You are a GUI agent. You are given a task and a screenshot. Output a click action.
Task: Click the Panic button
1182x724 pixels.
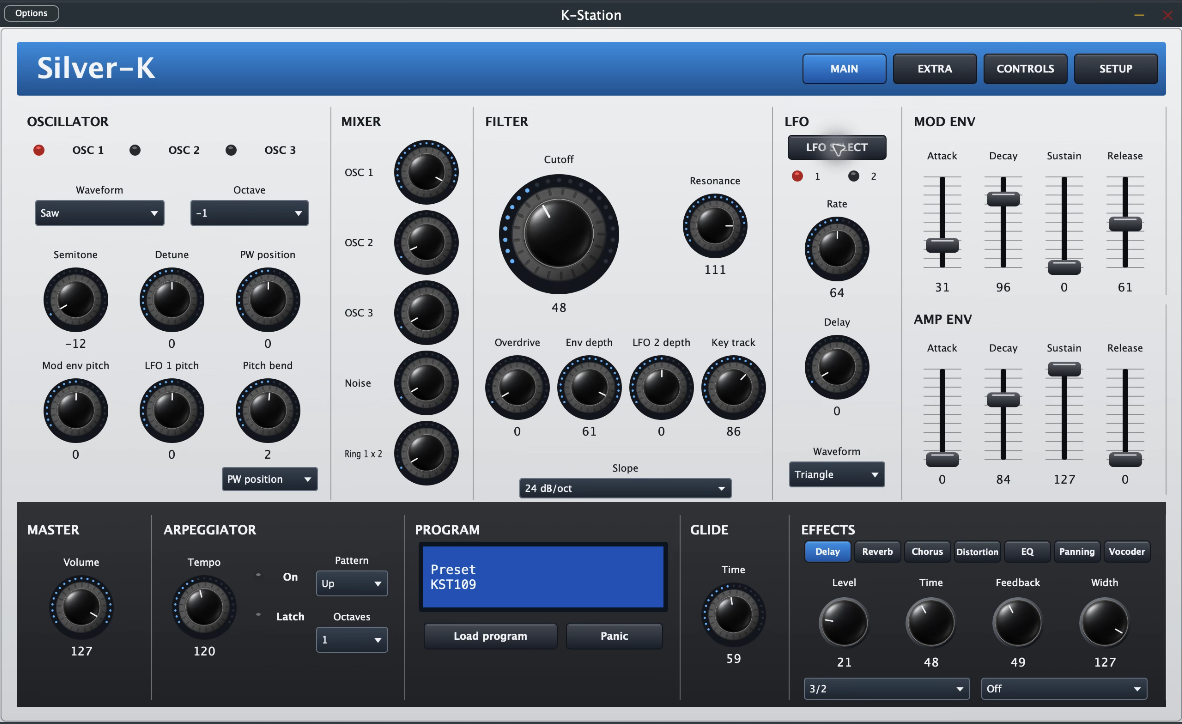[x=614, y=637]
